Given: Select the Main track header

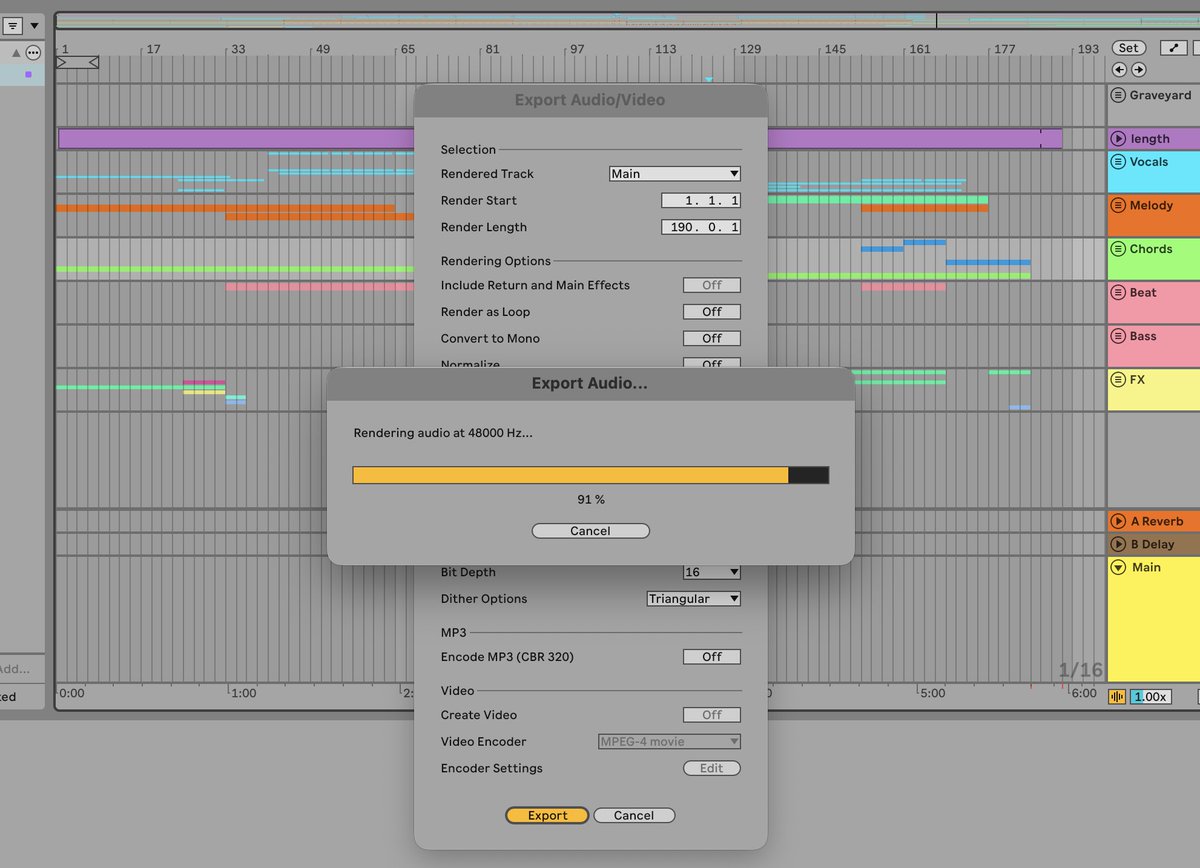Looking at the screenshot, I should tap(1153, 620).
